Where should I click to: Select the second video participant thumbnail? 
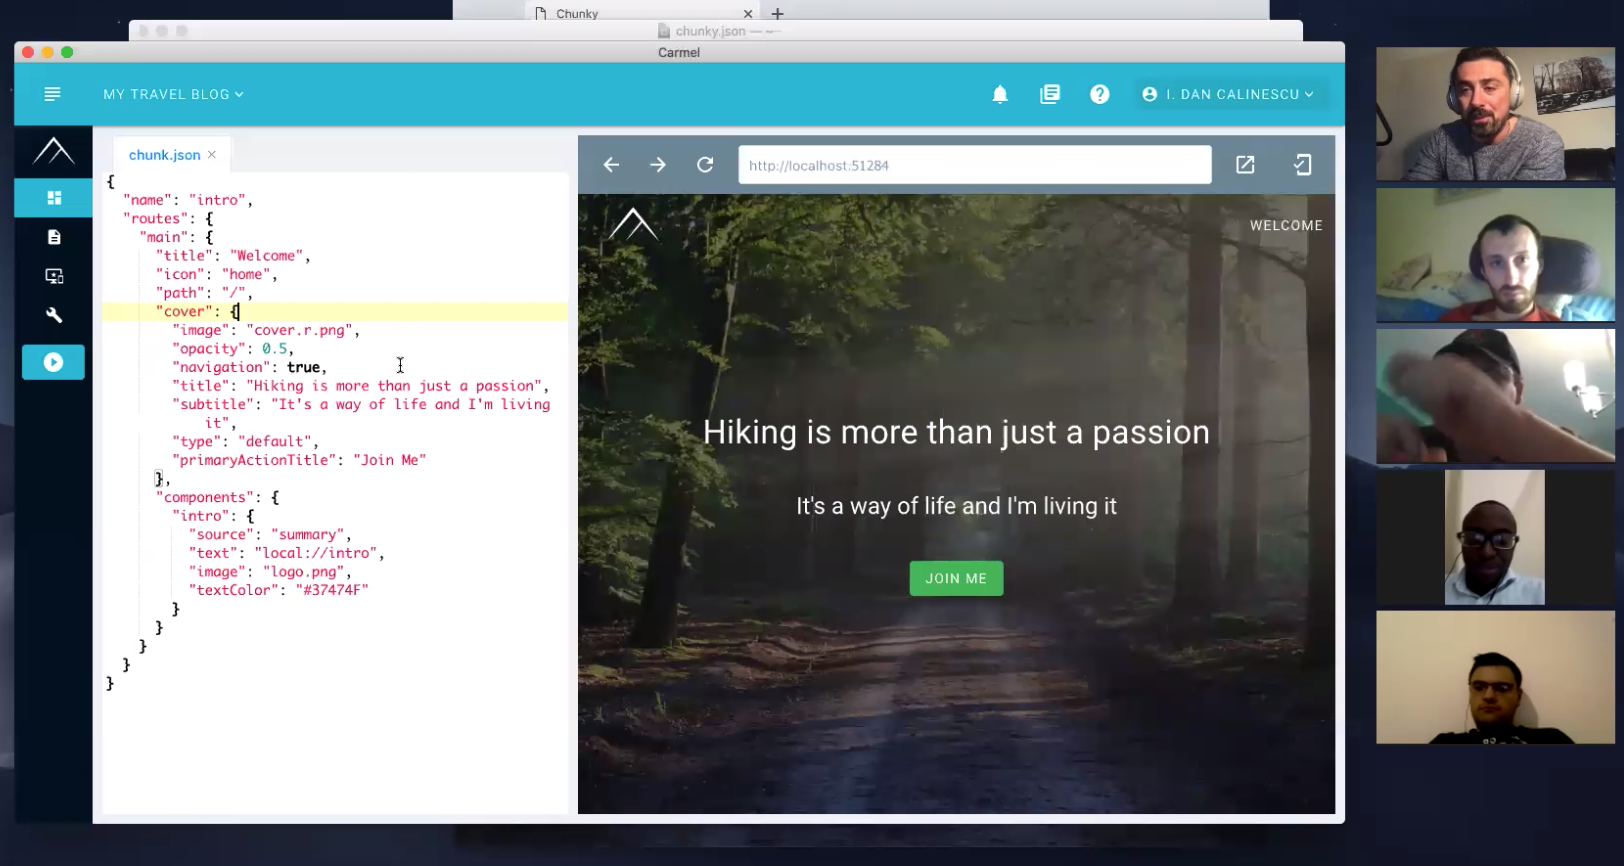coord(1495,255)
